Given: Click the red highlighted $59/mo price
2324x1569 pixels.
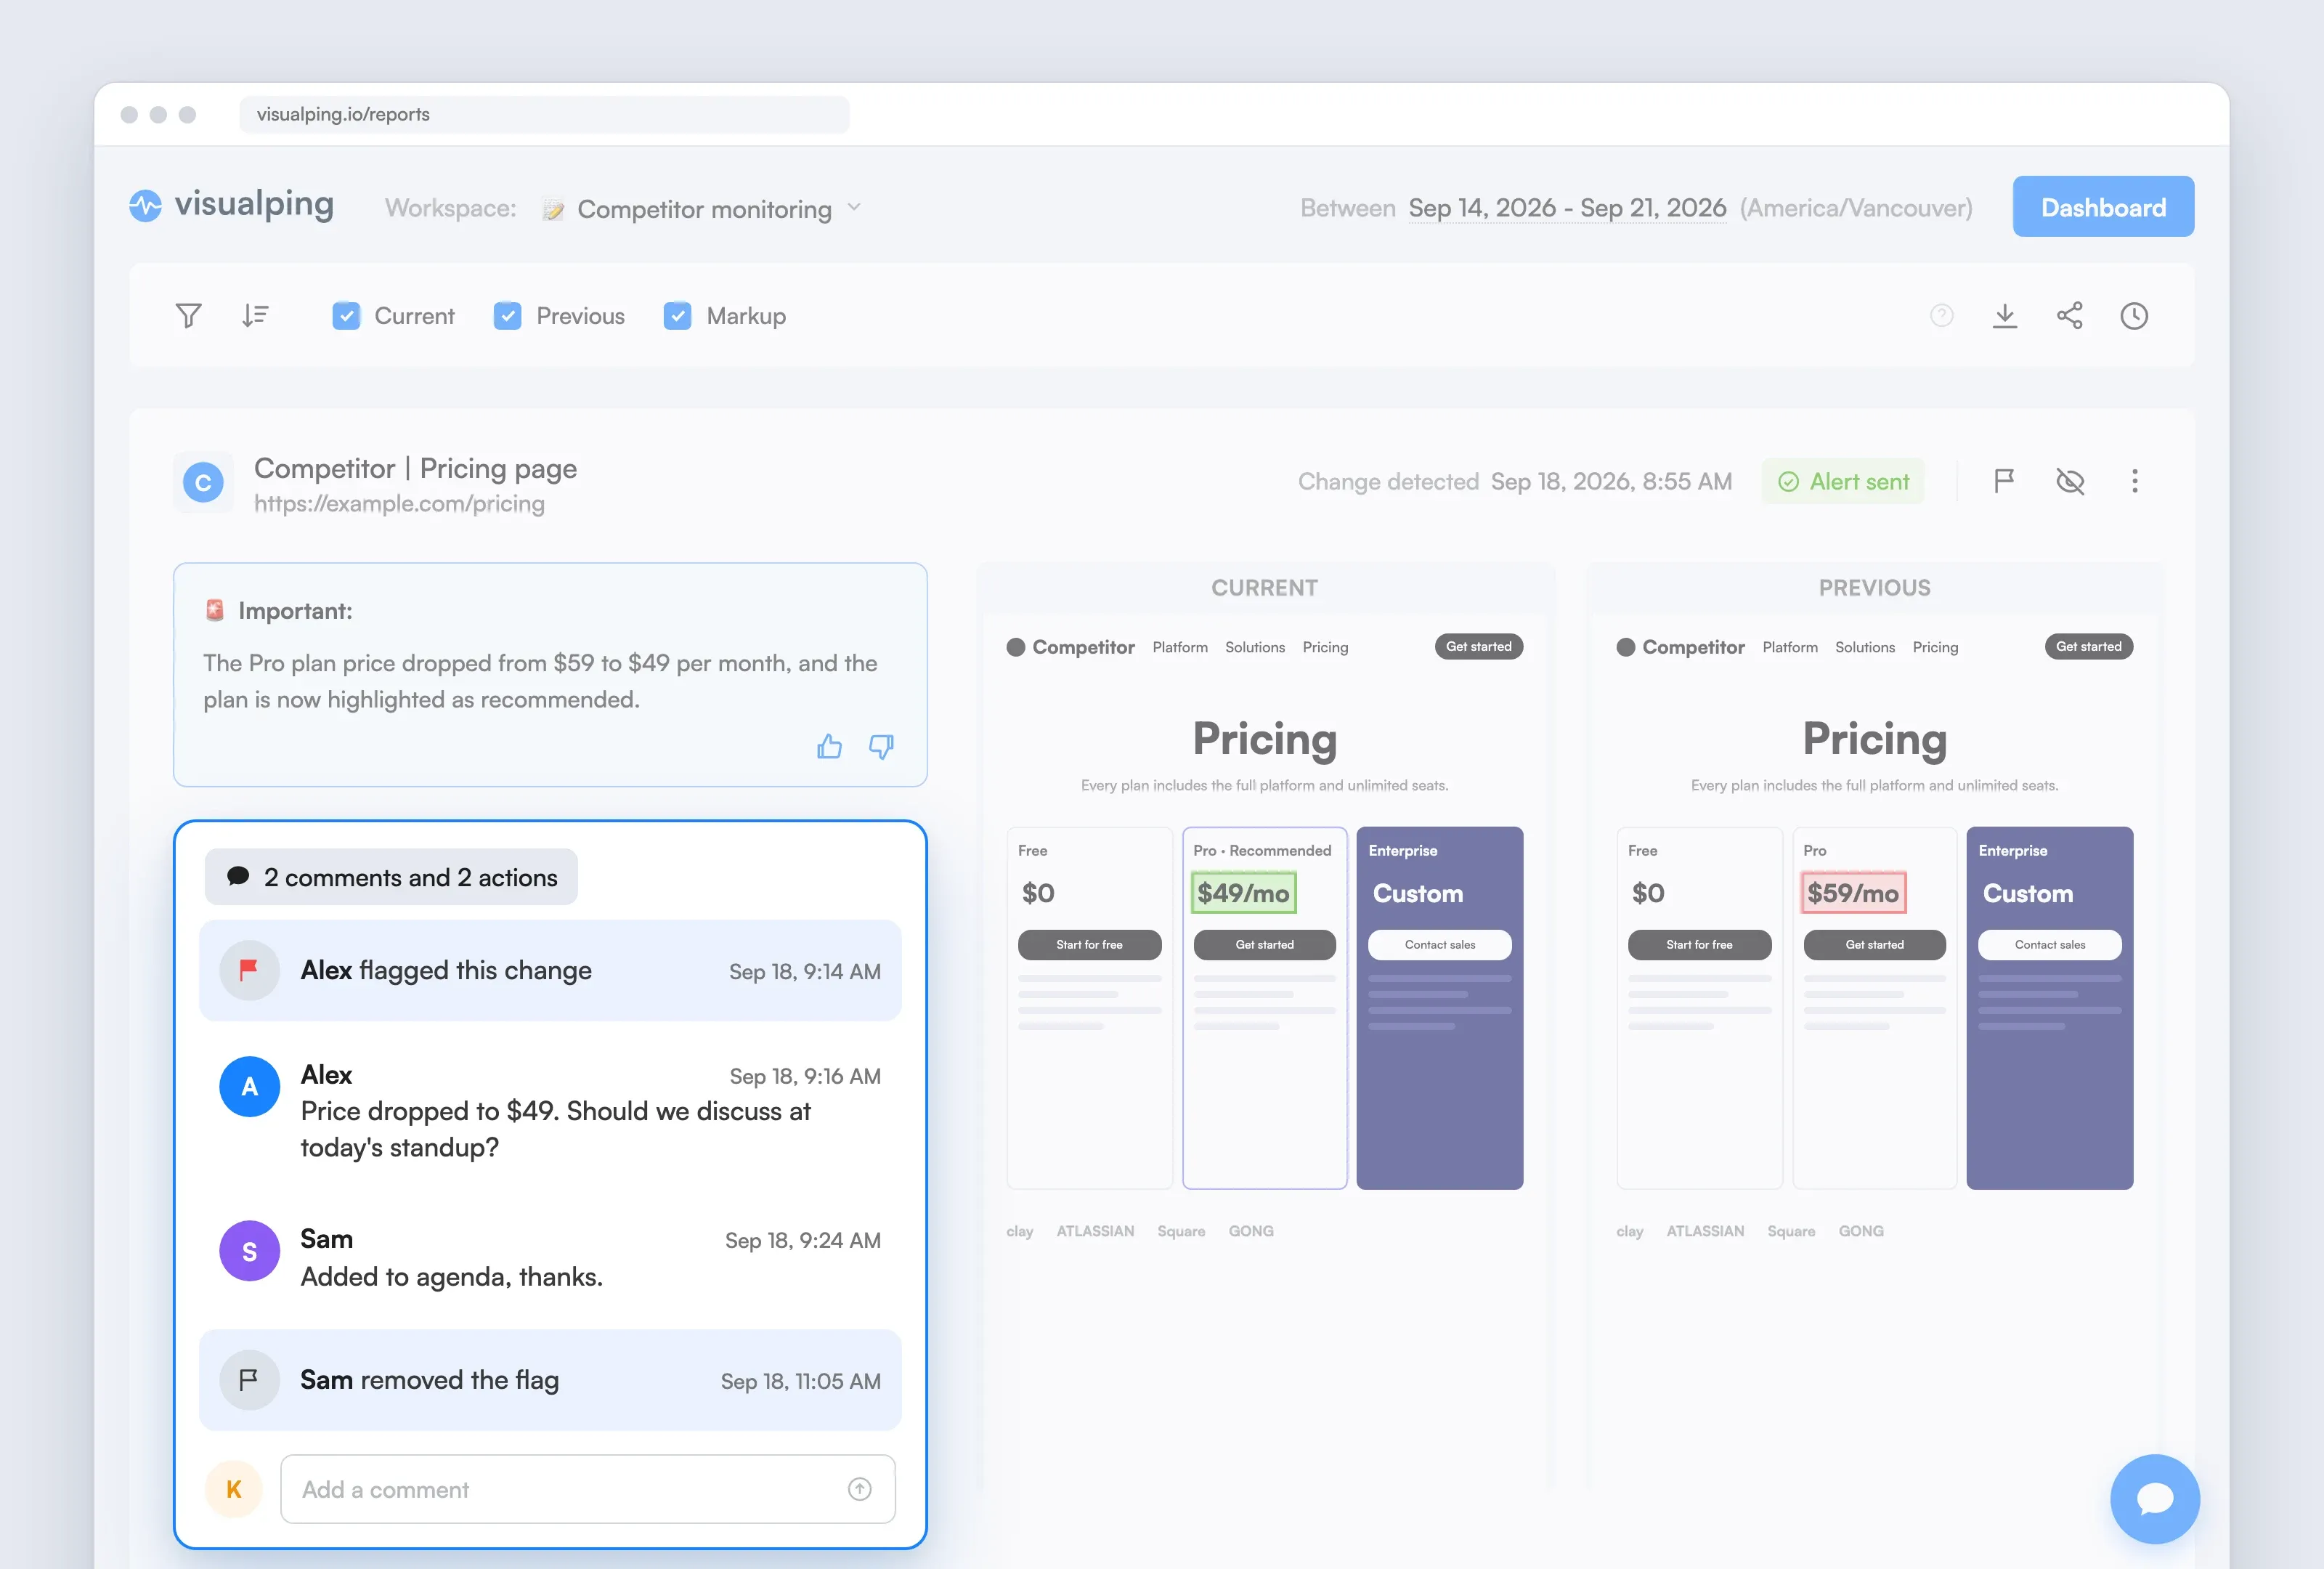Looking at the screenshot, I should [x=1853, y=893].
